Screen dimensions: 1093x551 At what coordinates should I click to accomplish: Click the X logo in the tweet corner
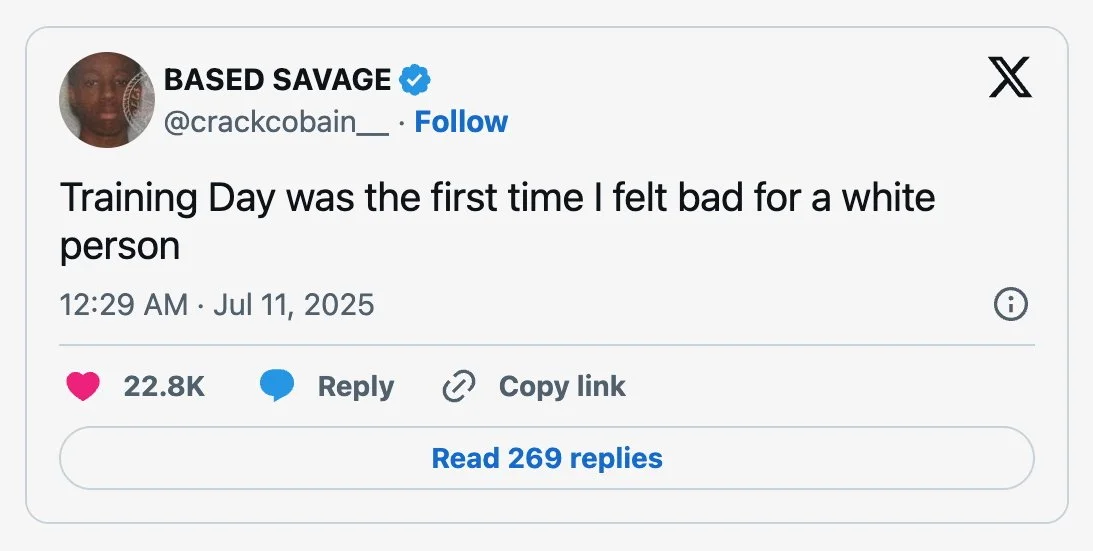[1010, 78]
